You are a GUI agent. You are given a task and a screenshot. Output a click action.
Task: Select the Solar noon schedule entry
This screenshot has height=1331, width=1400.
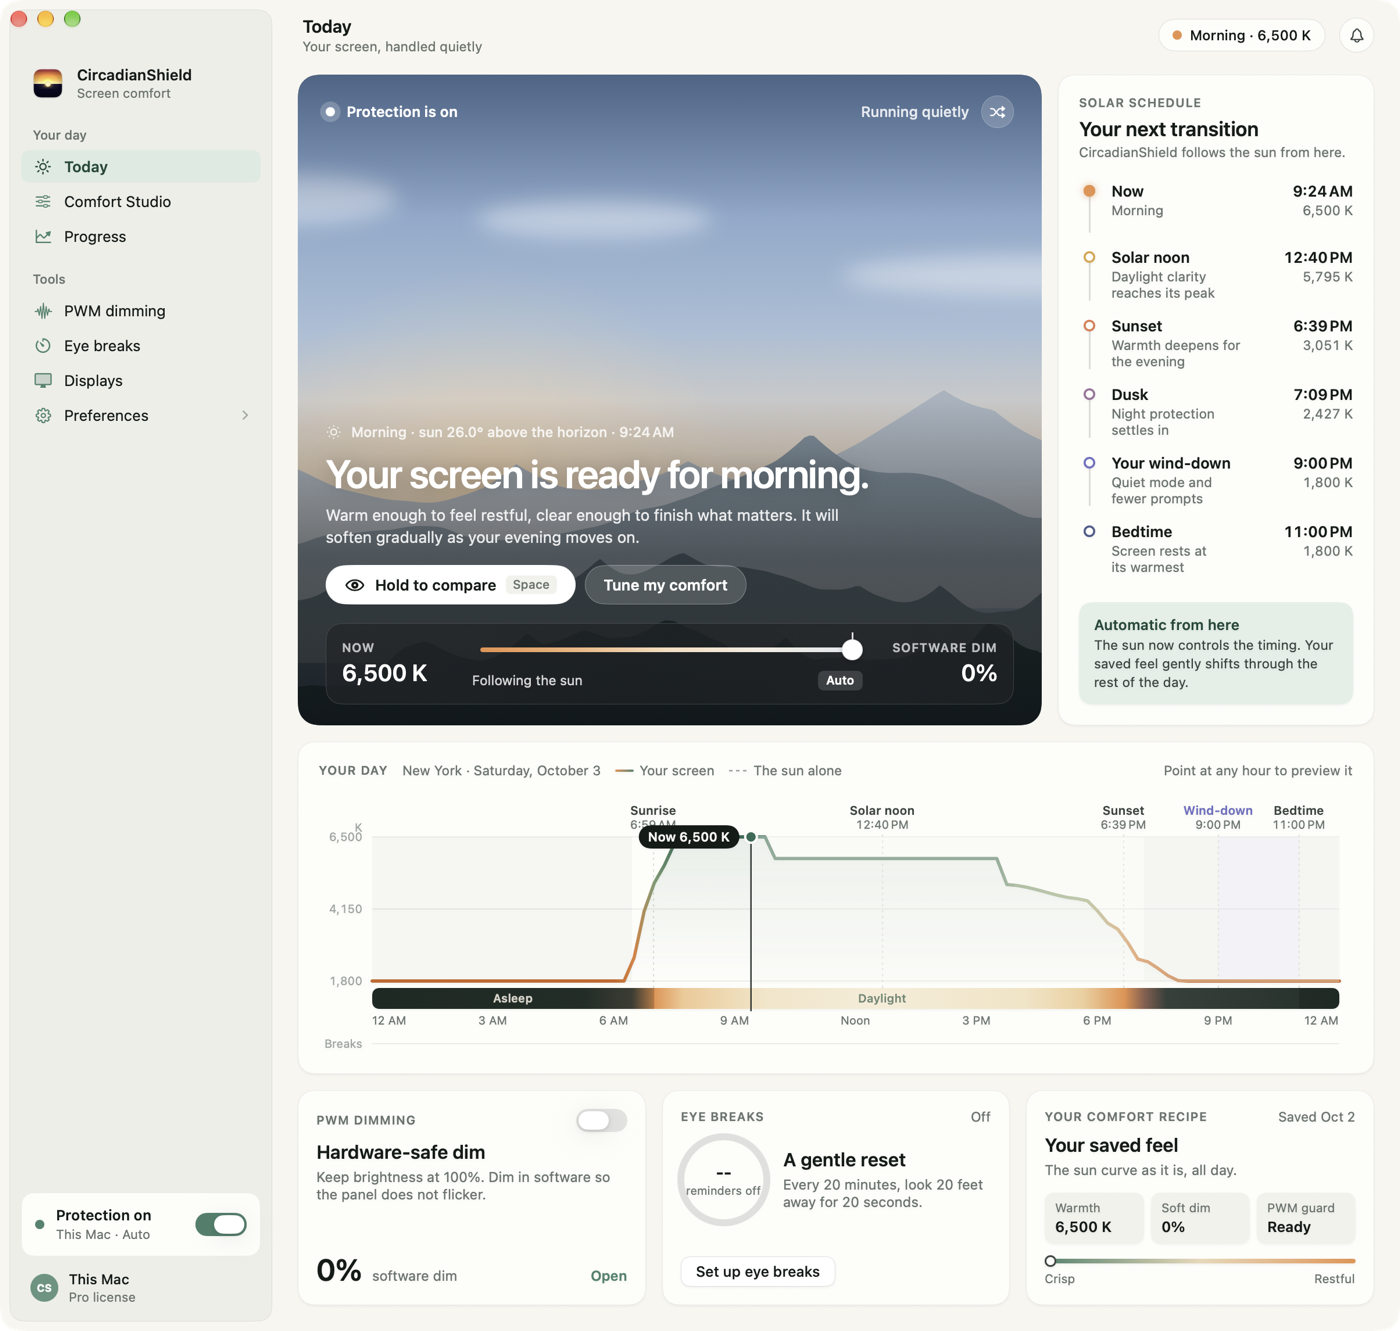coord(1216,274)
